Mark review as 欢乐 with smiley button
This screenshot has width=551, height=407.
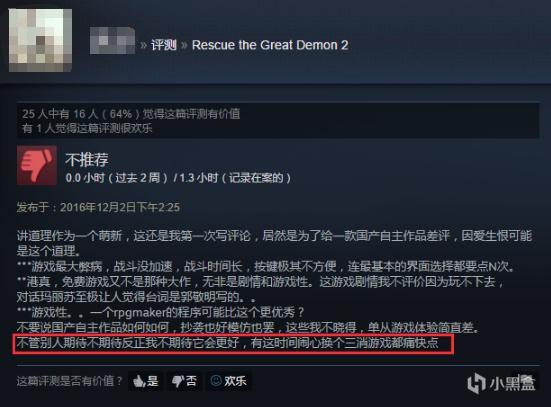tap(228, 381)
